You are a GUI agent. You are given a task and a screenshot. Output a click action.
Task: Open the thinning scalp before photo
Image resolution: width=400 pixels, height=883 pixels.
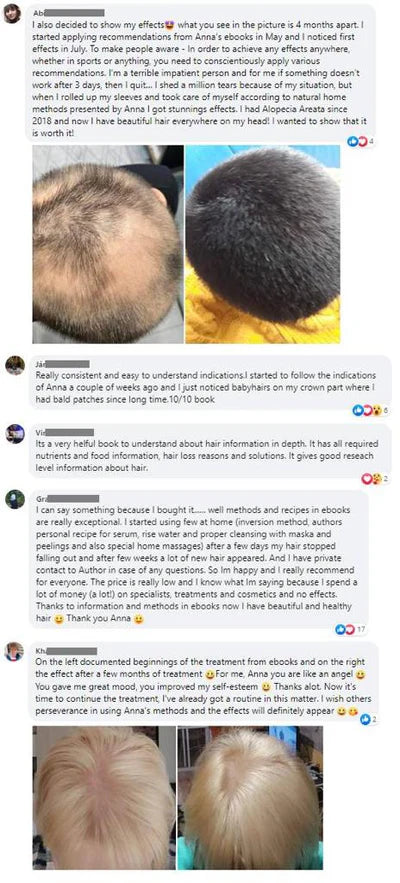pos(108,244)
